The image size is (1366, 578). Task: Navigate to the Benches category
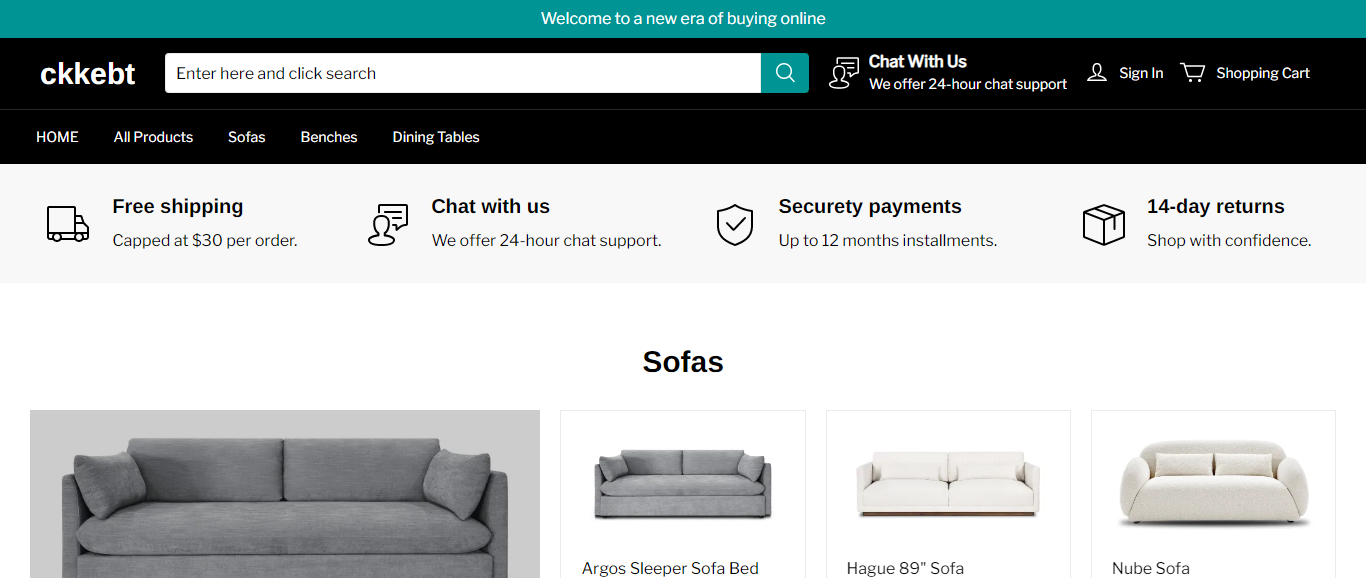(x=329, y=137)
